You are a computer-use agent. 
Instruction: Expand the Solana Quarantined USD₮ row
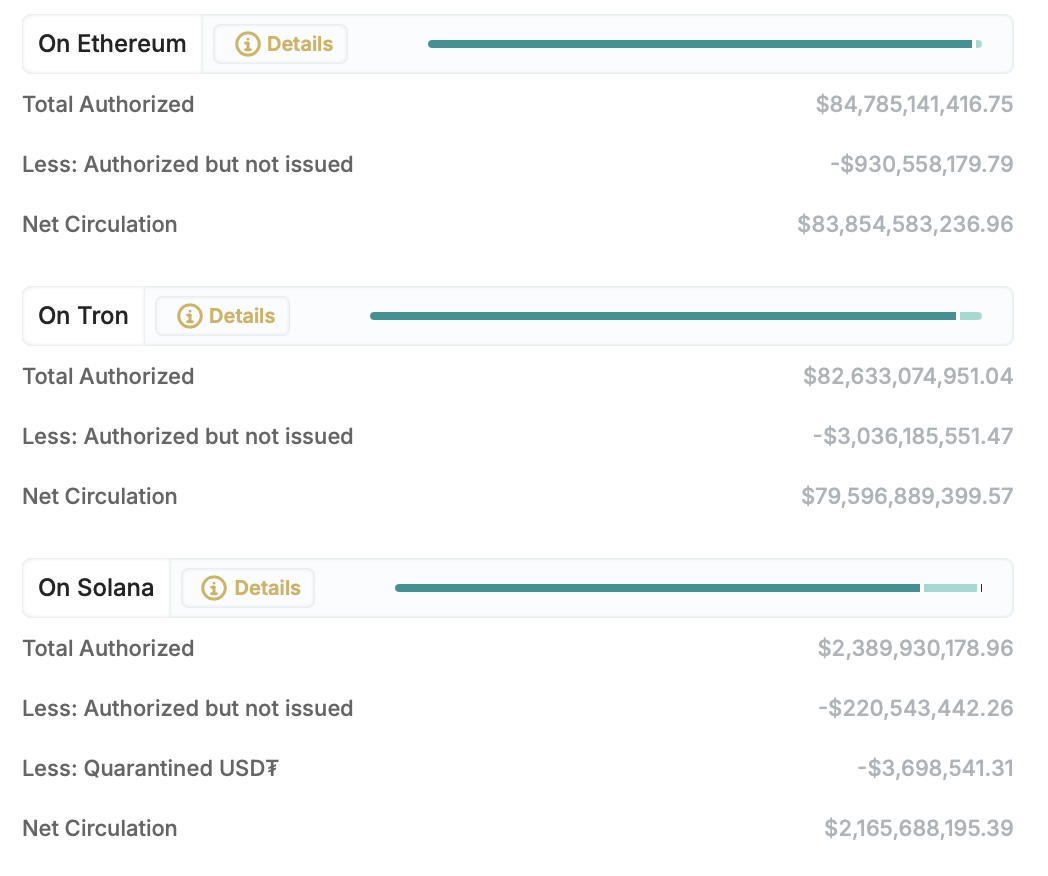[150, 768]
